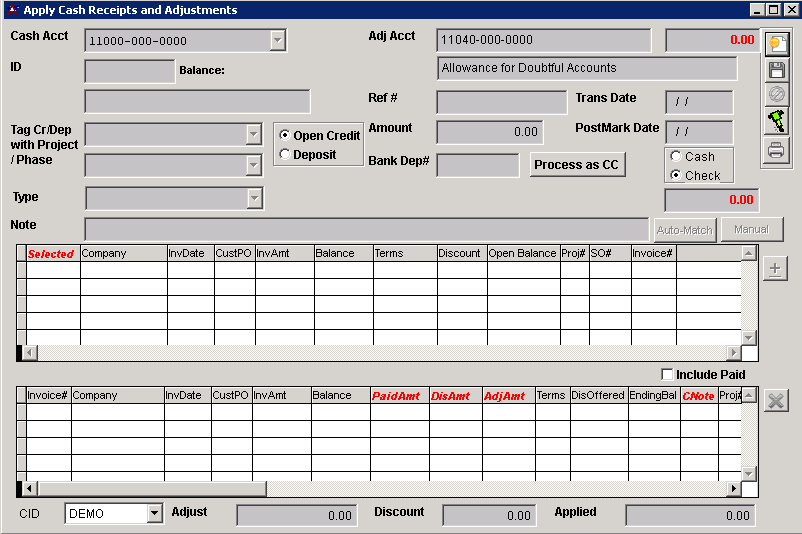This screenshot has height=534, width=802.
Task: Open the CID dropdown showing DEMO
Action: [x=154, y=514]
